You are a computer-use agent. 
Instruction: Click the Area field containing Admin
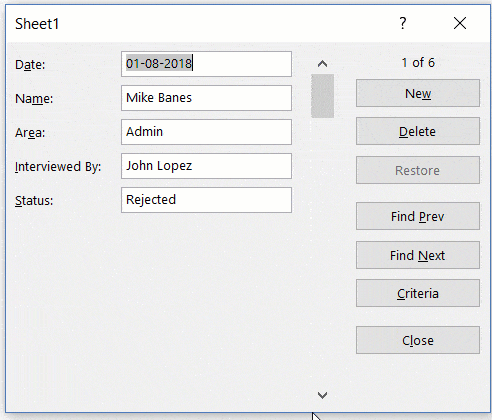pyautogui.click(x=206, y=132)
